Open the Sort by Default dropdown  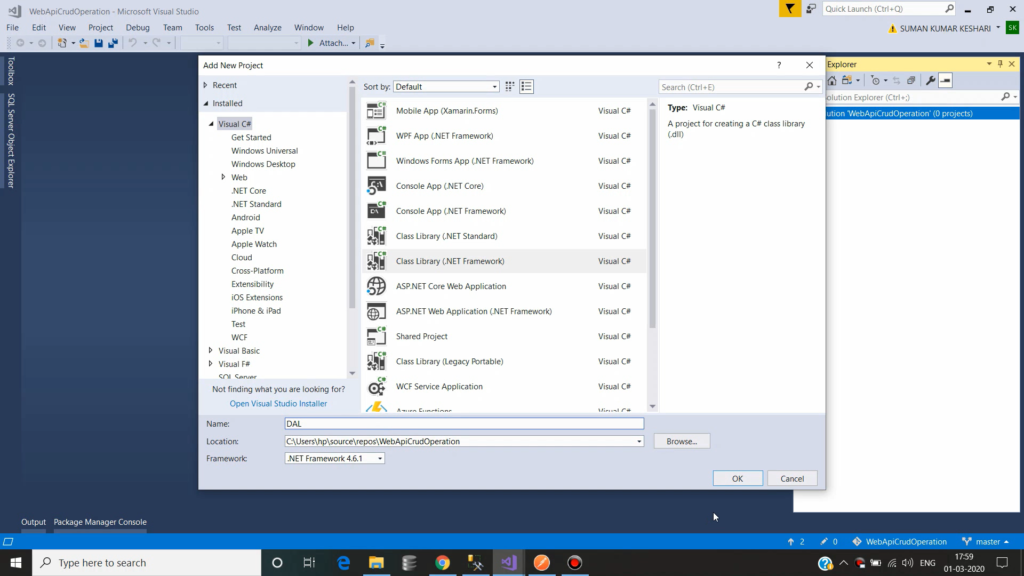(x=446, y=87)
